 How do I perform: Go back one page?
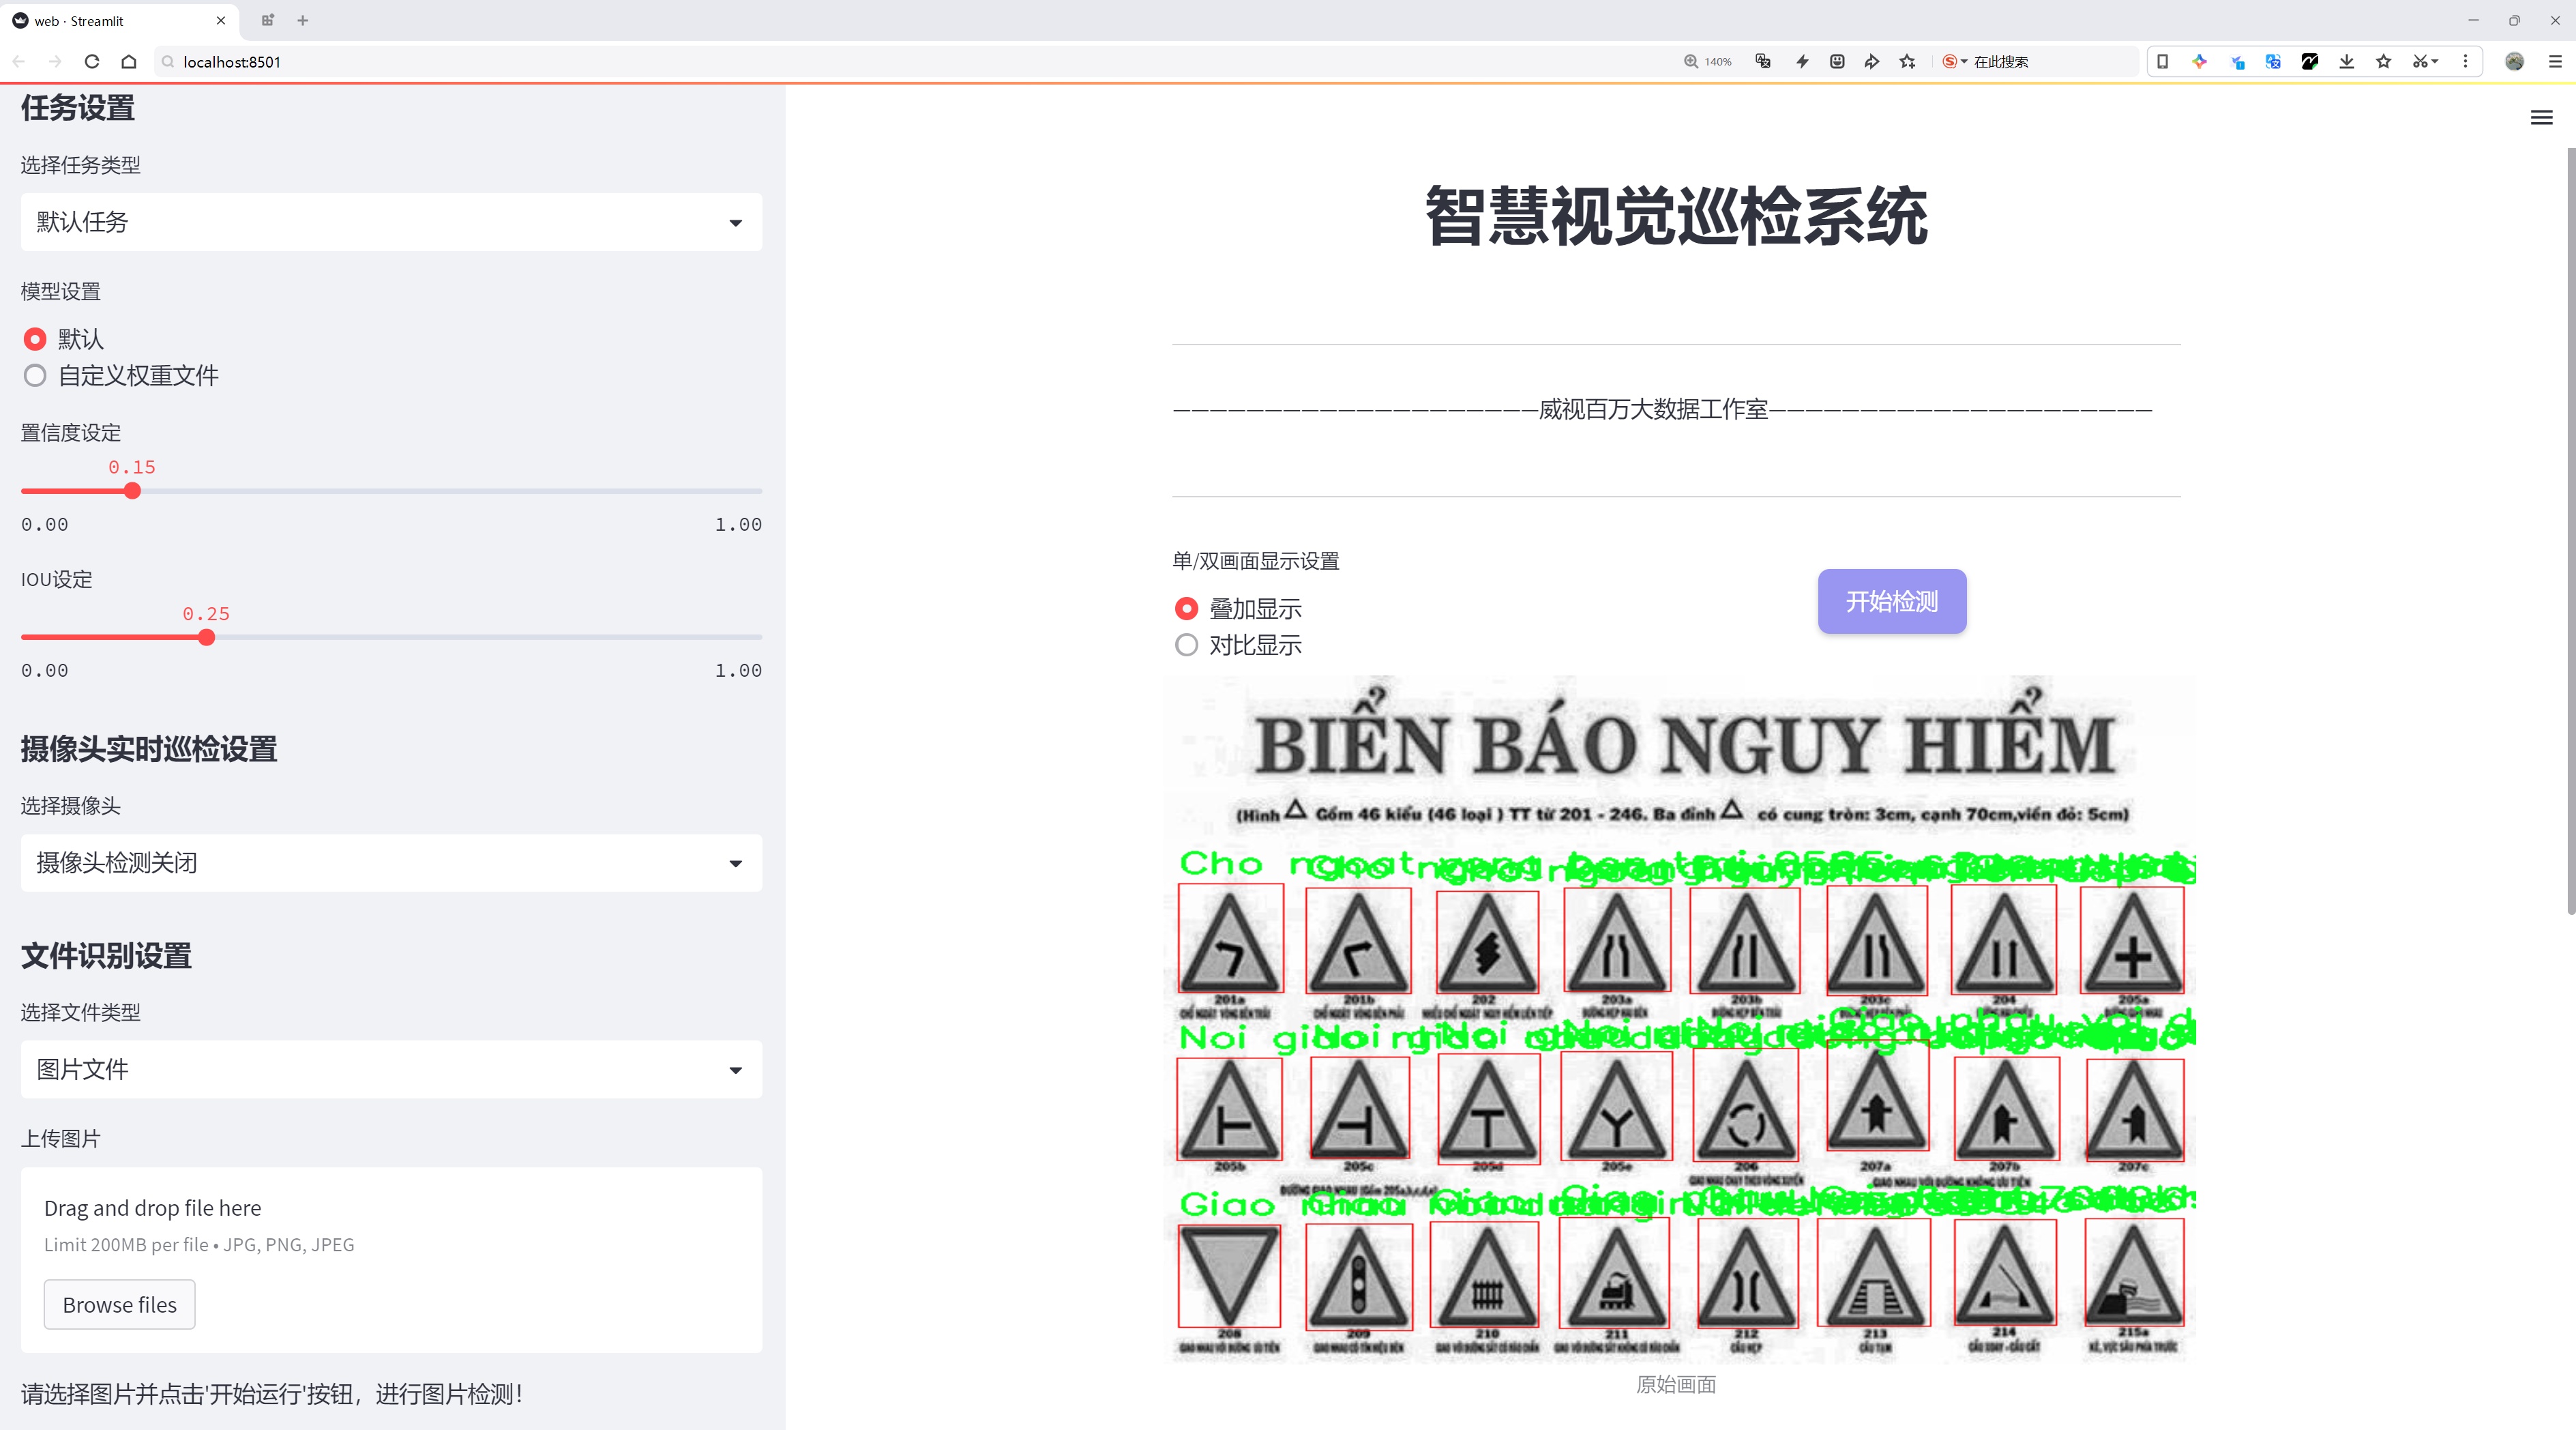(x=19, y=62)
